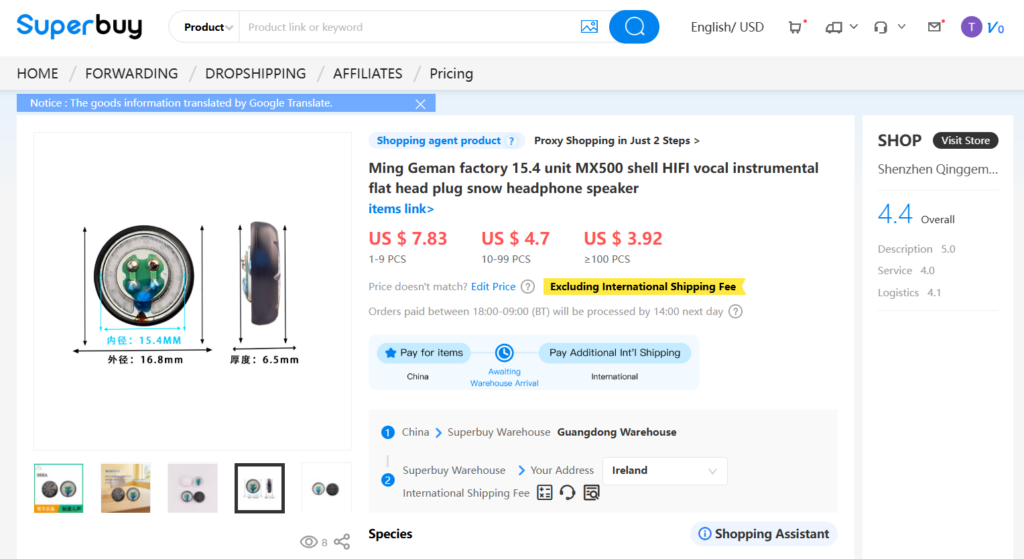Type in the product link search field

click(405, 27)
